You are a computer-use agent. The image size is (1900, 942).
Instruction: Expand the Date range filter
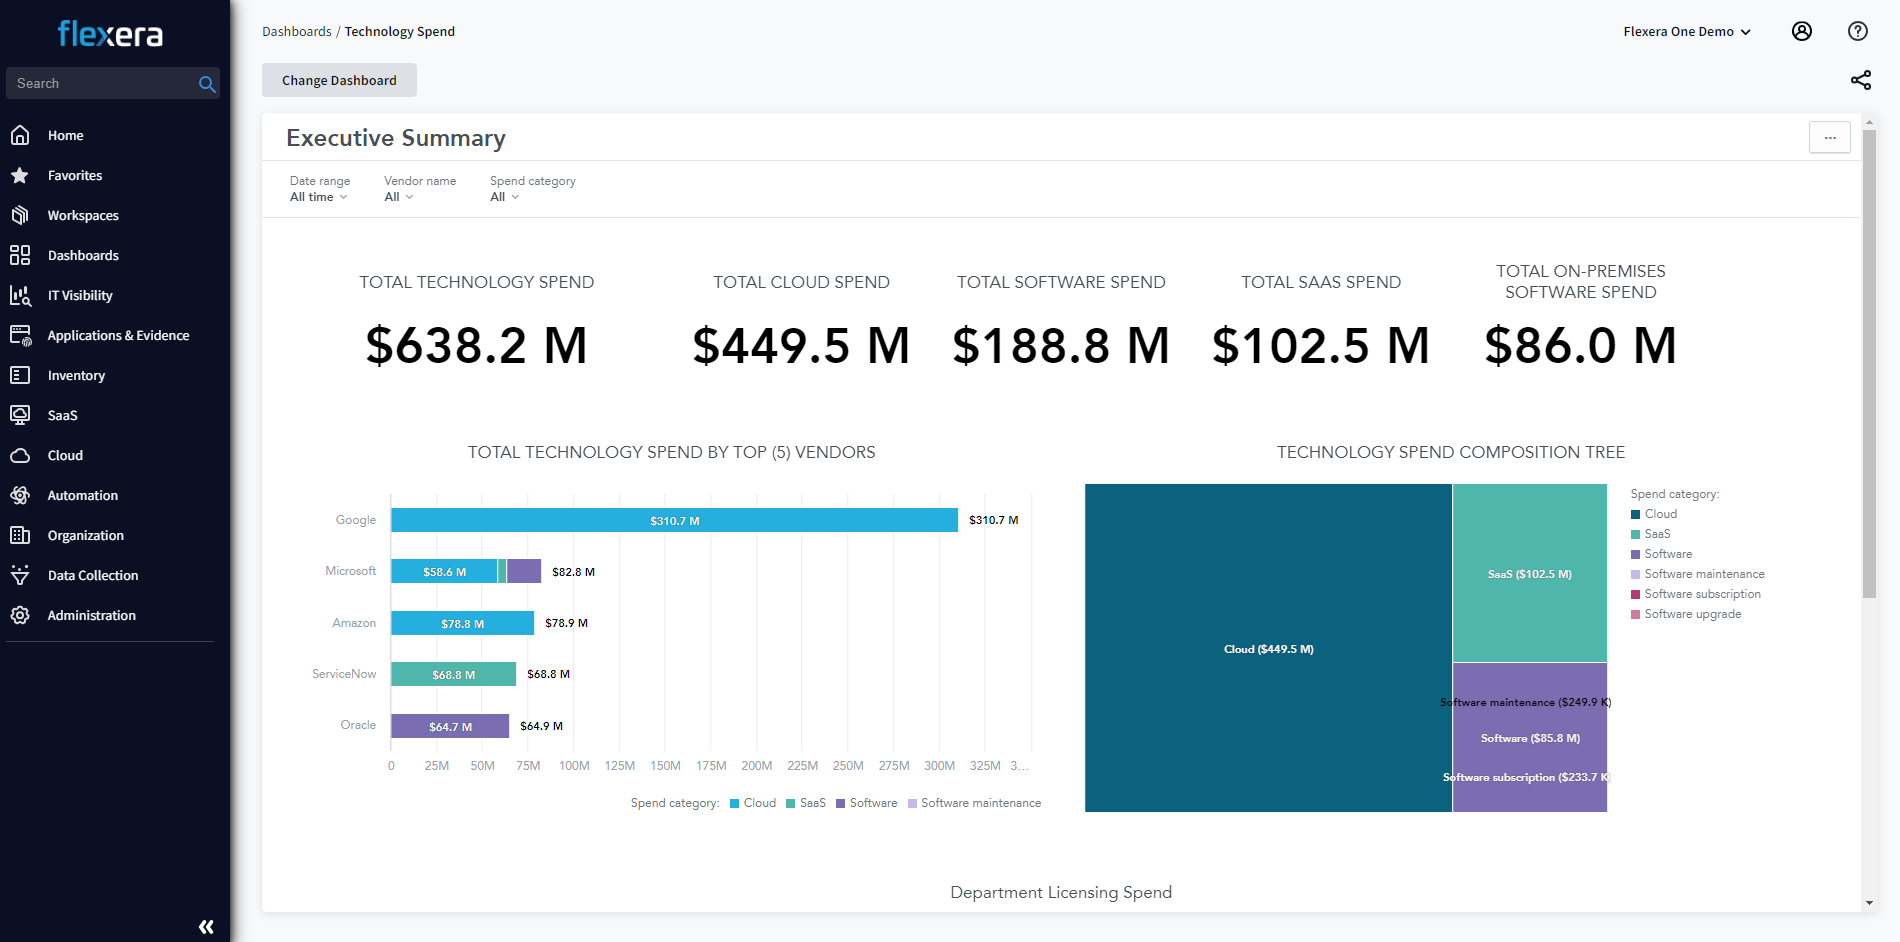[x=319, y=197]
